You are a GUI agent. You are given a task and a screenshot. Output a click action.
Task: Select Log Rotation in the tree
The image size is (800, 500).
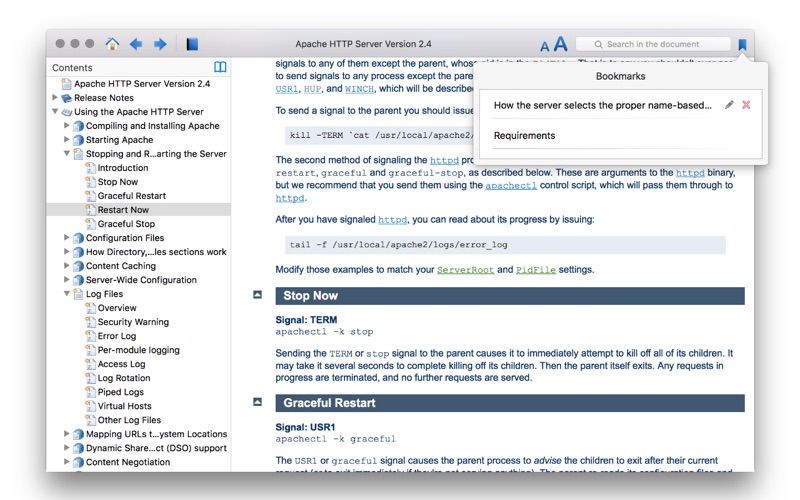click(124, 378)
